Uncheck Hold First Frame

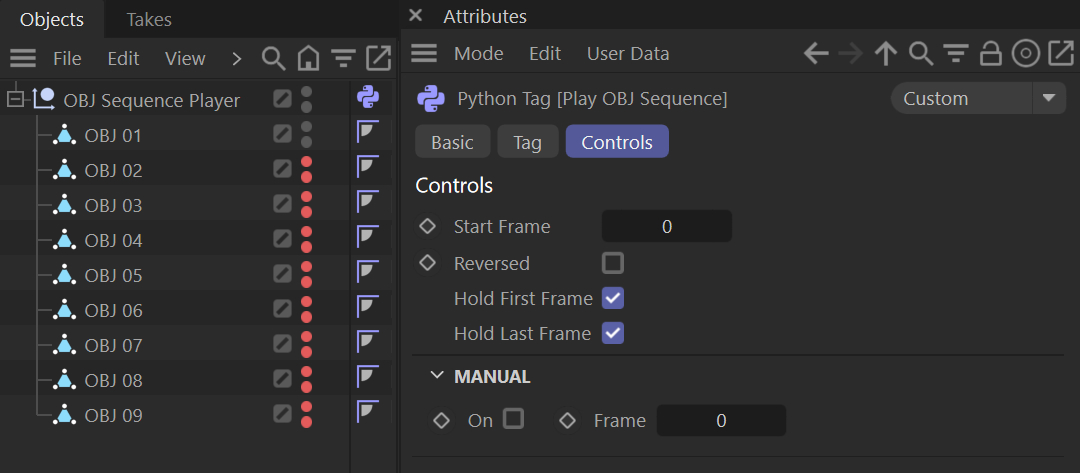(613, 298)
